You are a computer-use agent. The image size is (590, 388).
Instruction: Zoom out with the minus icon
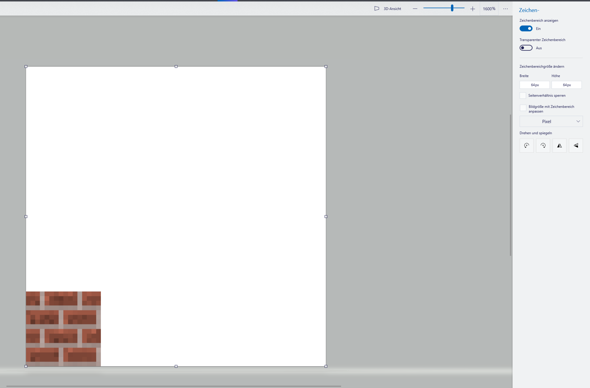(x=415, y=9)
